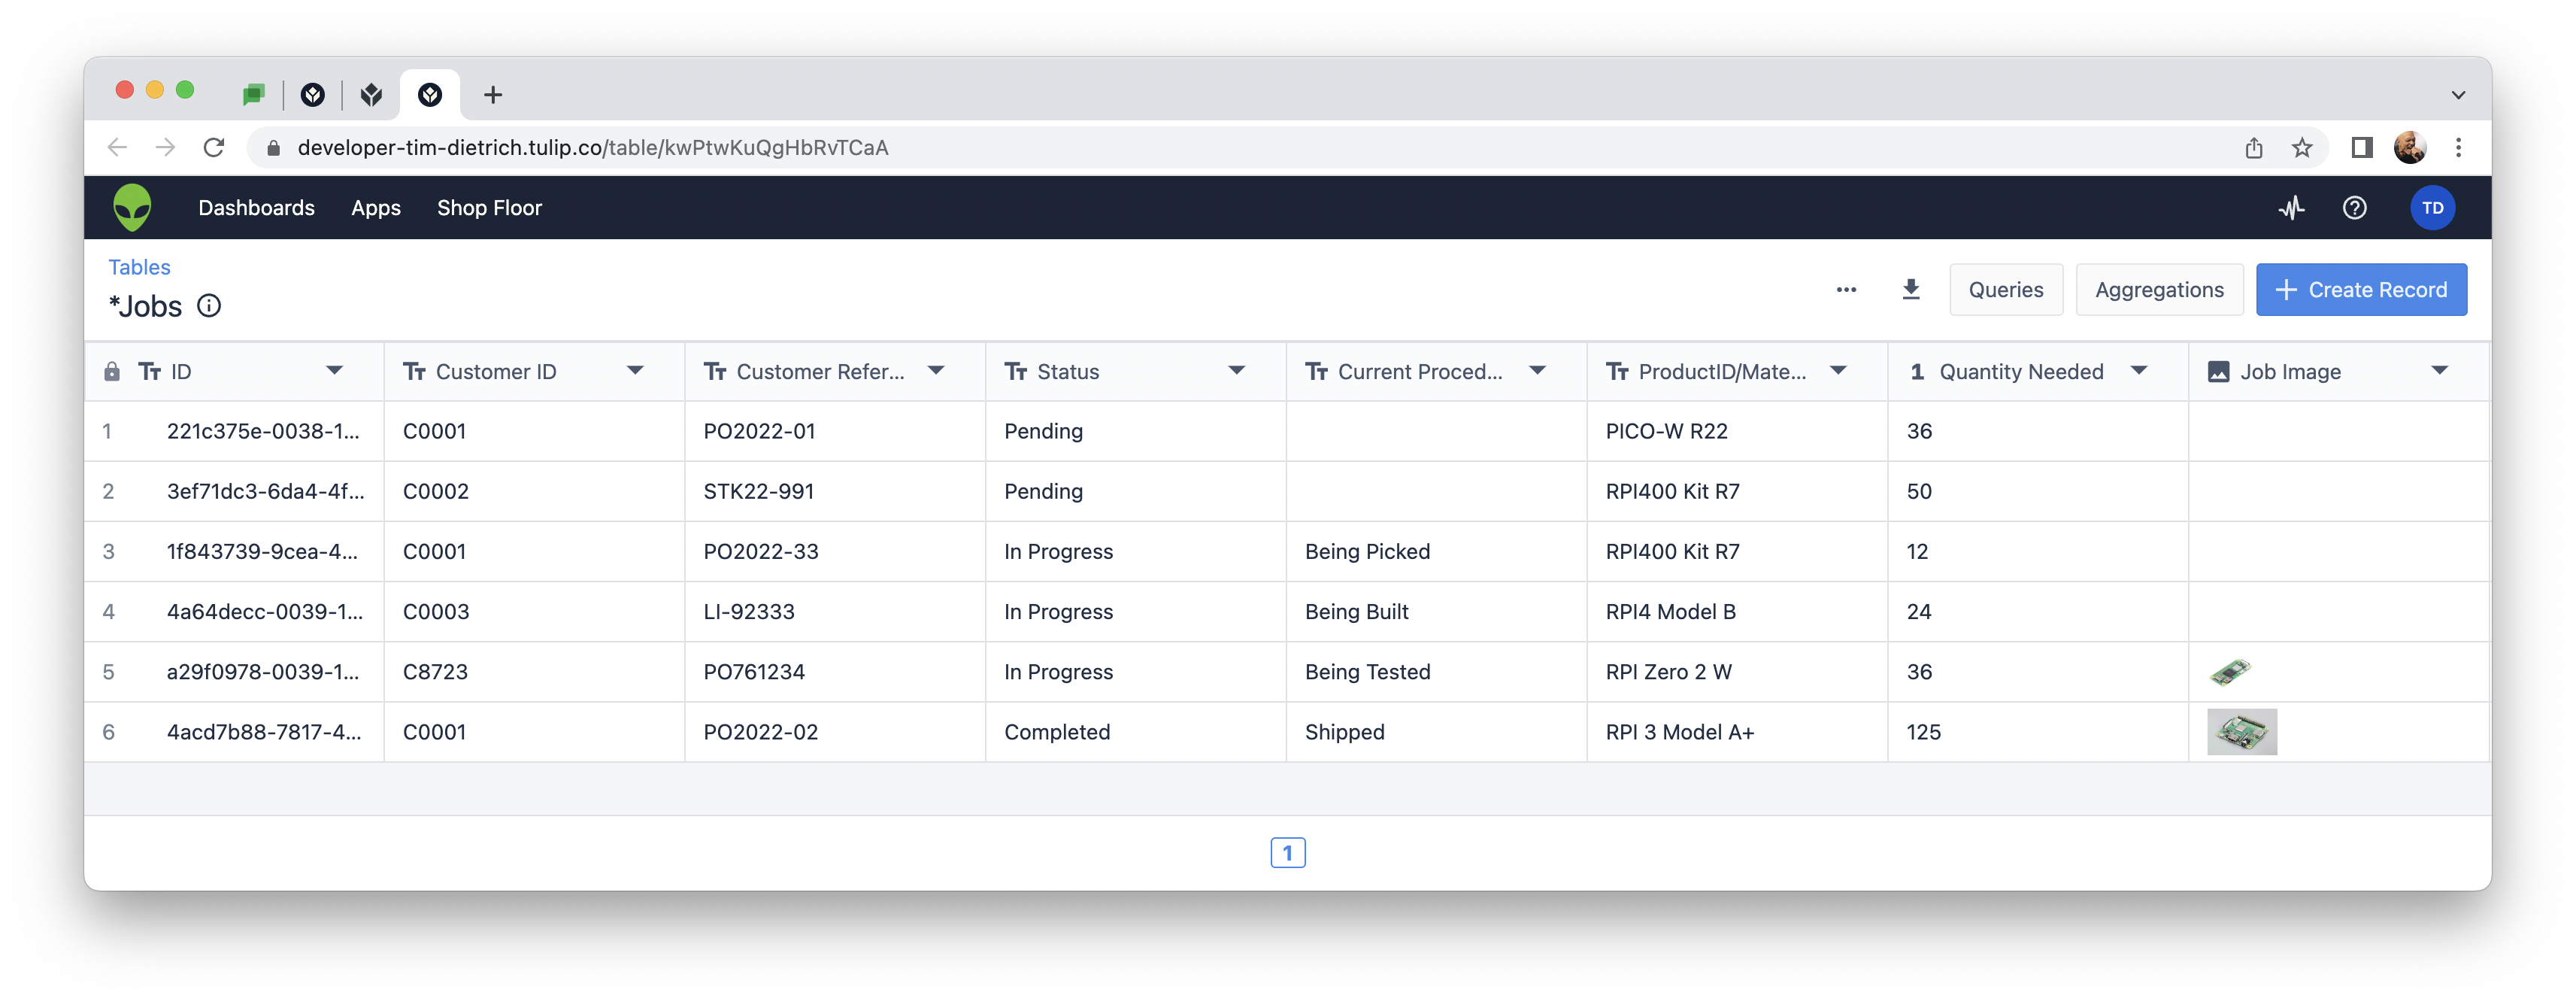Click customer reference LI-92333
Image resolution: width=2576 pixels, height=1002 pixels.
pos(749,611)
